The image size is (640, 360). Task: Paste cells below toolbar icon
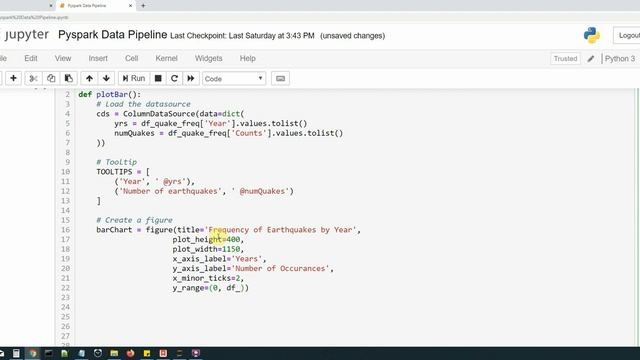69,78
